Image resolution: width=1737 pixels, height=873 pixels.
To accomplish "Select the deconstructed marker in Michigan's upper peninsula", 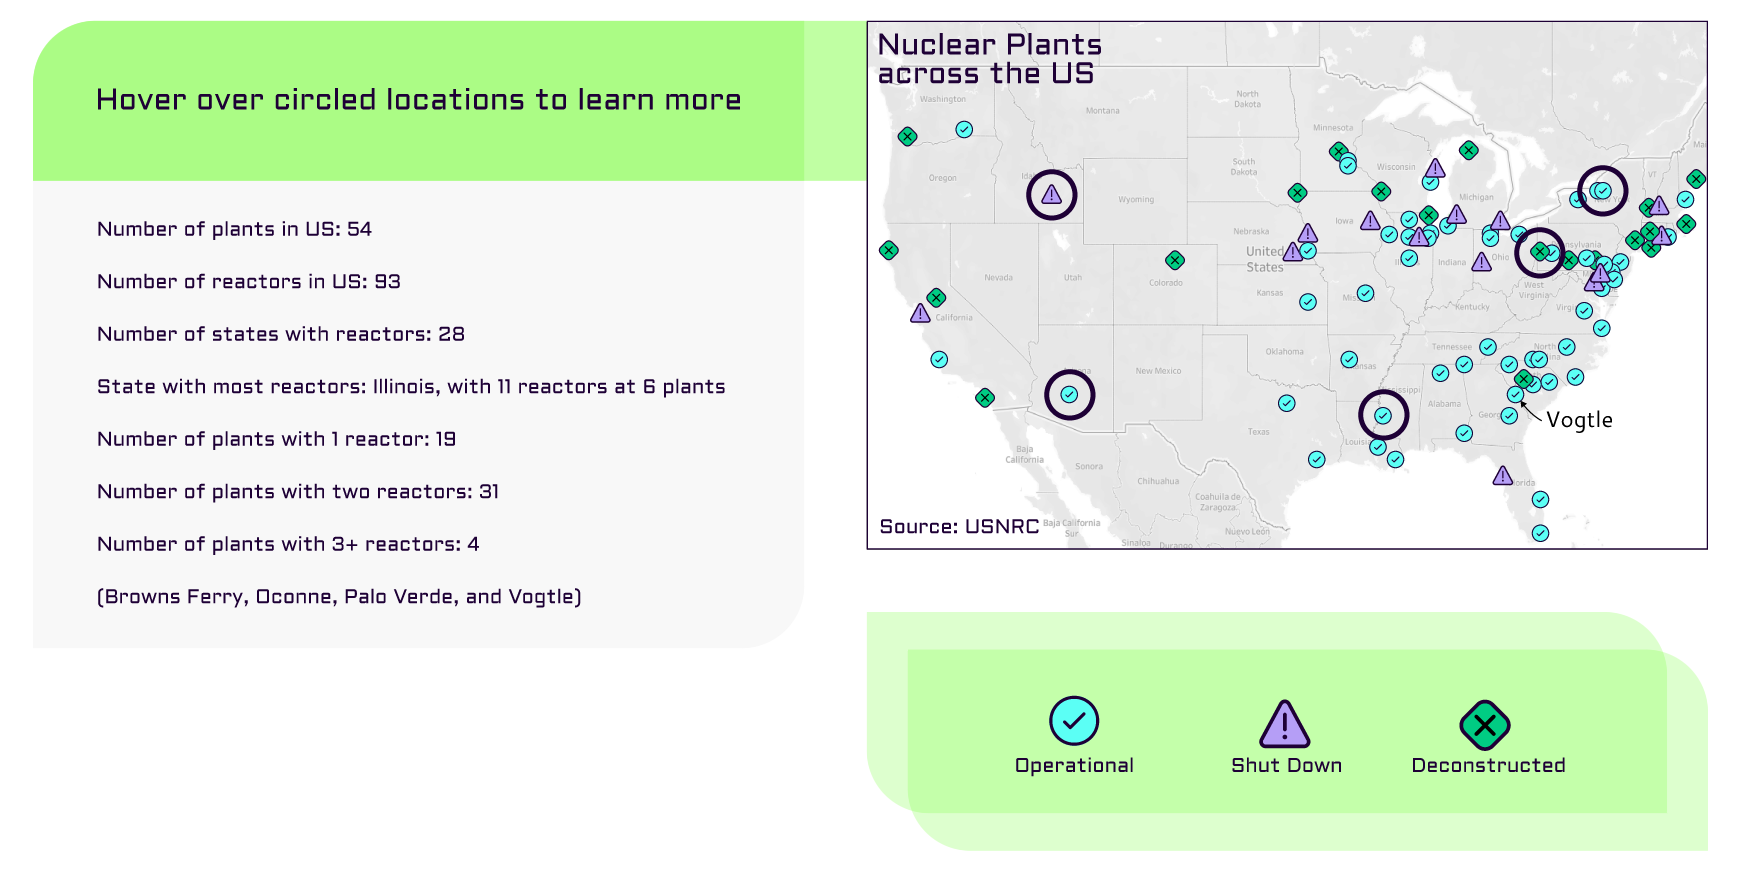I will (1468, 151).
